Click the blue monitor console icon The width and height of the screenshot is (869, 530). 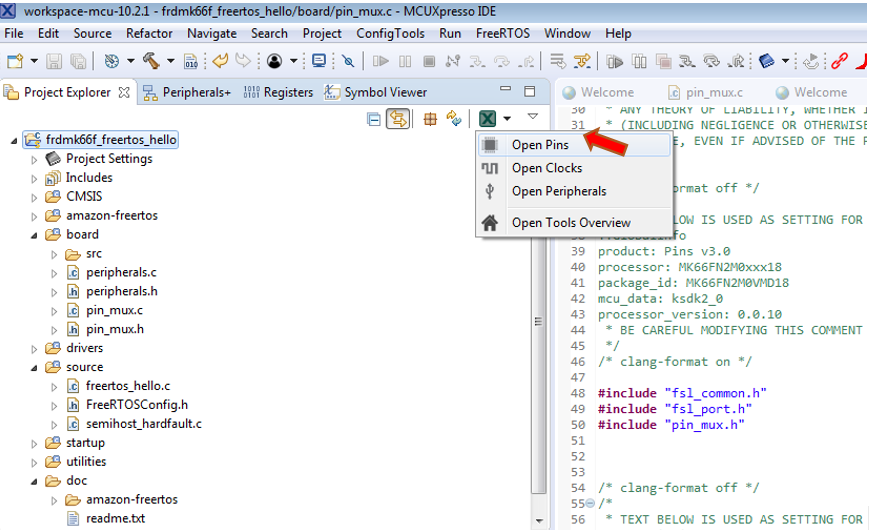[319, 60]
